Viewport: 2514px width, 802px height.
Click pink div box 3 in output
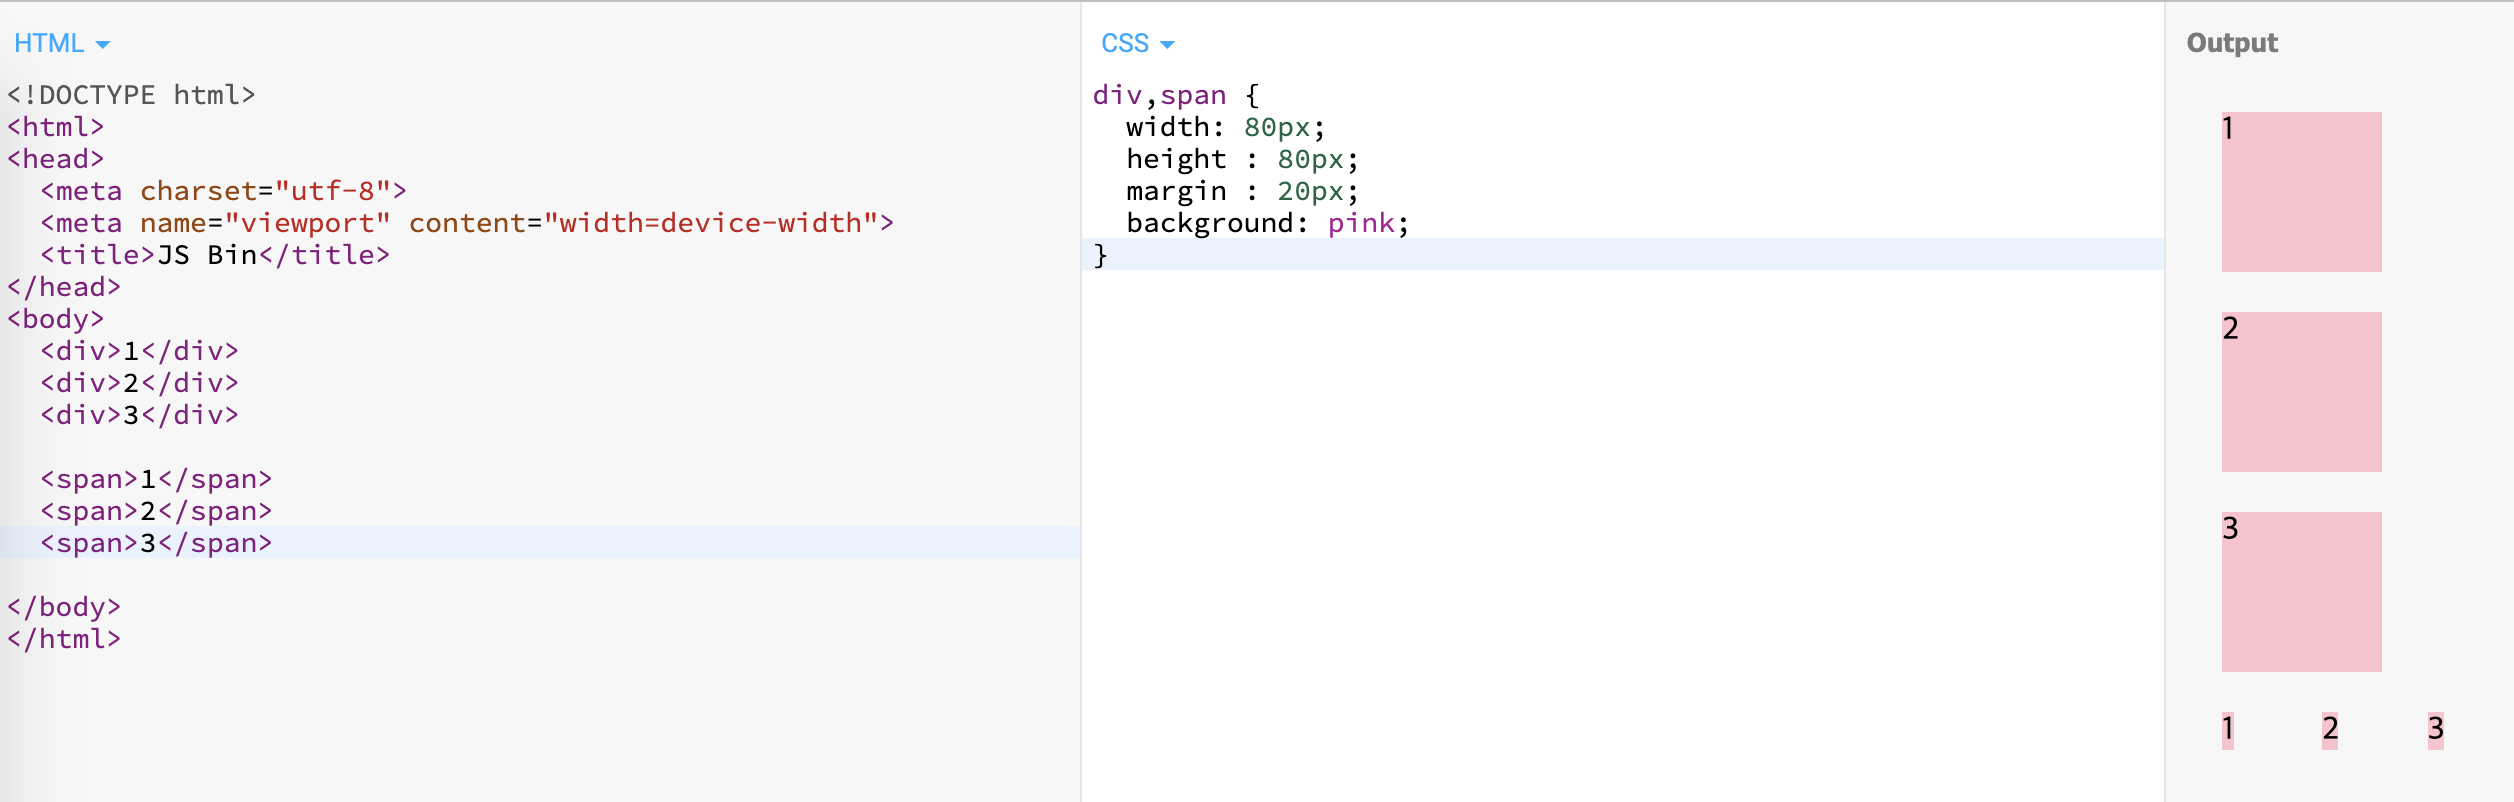tap(2301, 592)
